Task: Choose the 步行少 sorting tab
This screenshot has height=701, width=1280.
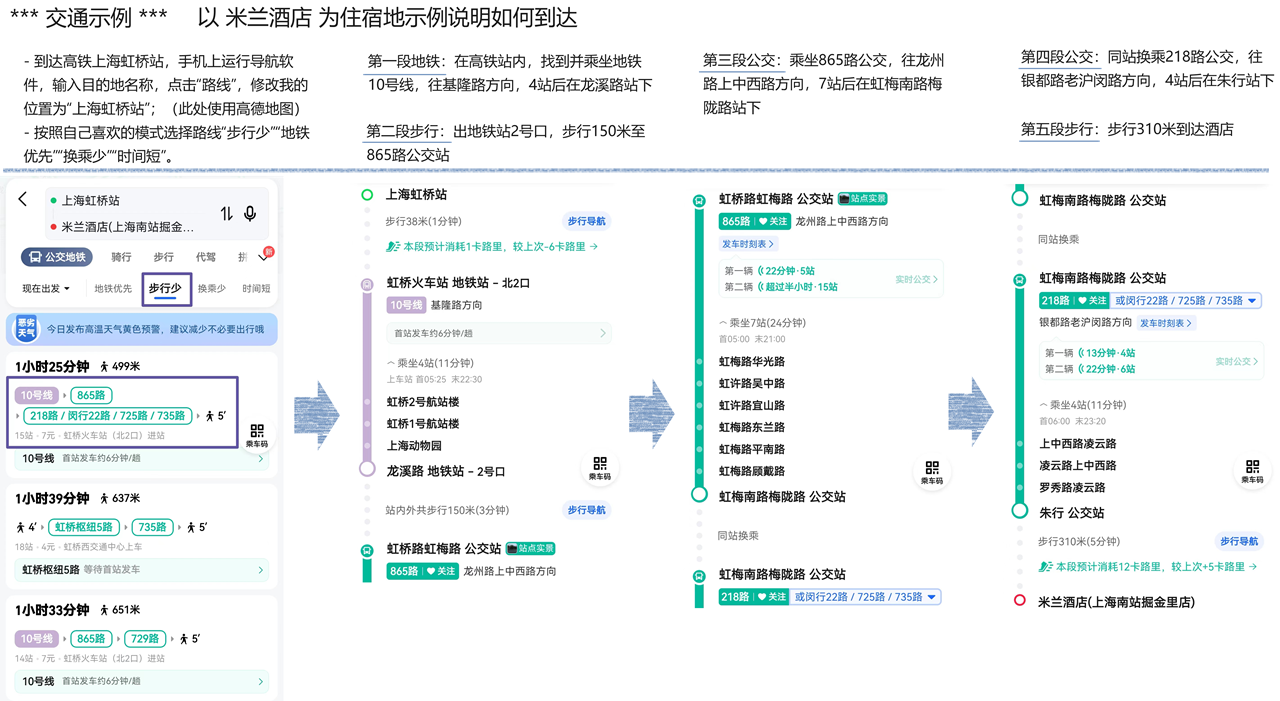Action: (x=165, y=288)
